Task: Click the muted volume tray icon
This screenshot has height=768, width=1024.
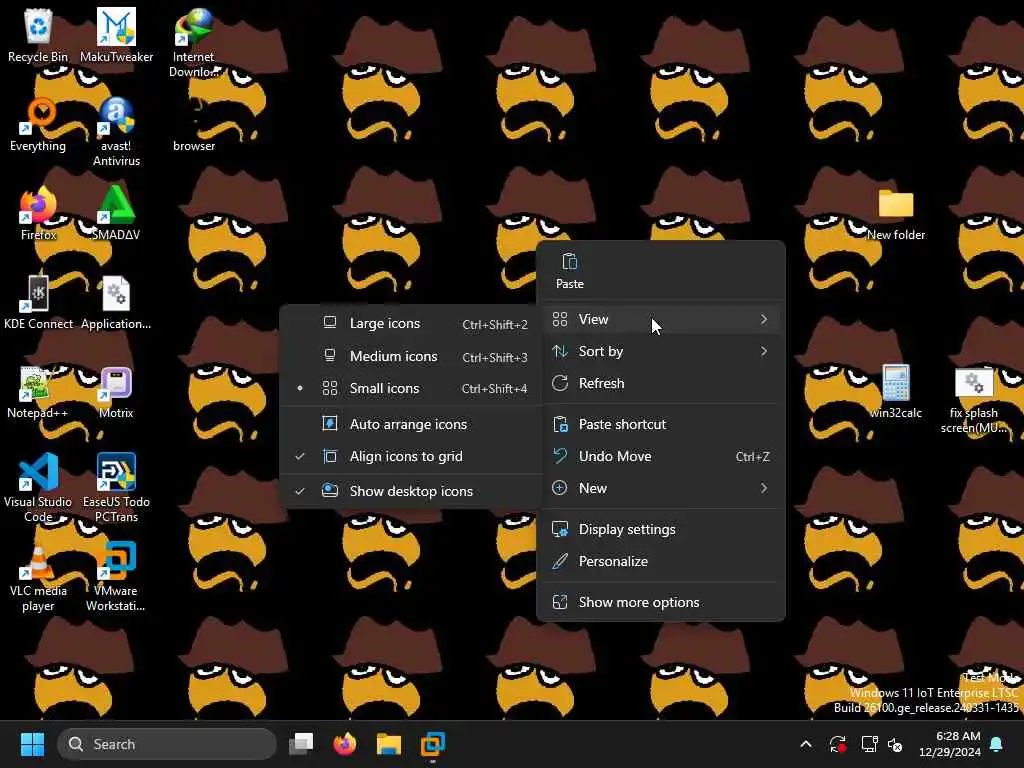Action: click(x=895, y=744)
